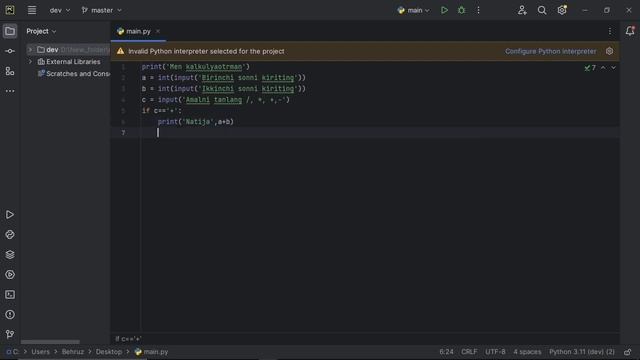Expand External Libraries node
640x360 pixels.
tap(30, 62)
